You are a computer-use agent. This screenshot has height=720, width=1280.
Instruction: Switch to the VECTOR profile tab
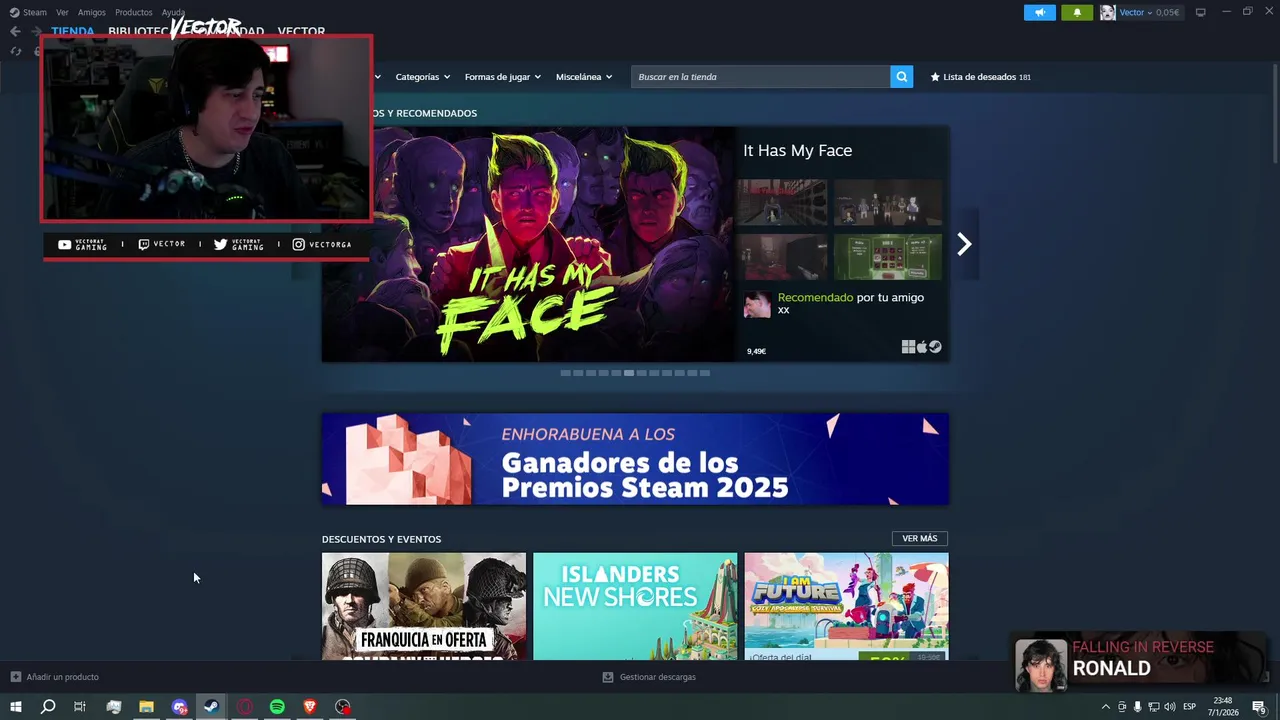(301, 31)
